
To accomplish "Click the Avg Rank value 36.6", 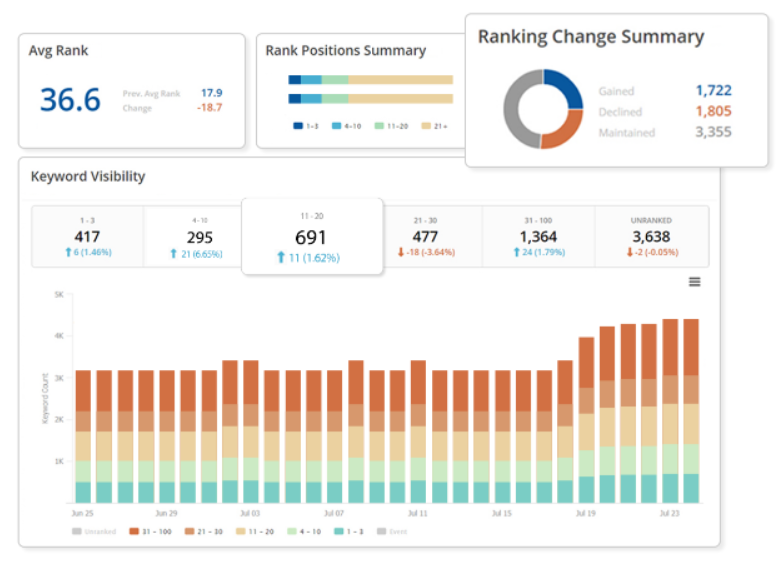I will 70,99.
